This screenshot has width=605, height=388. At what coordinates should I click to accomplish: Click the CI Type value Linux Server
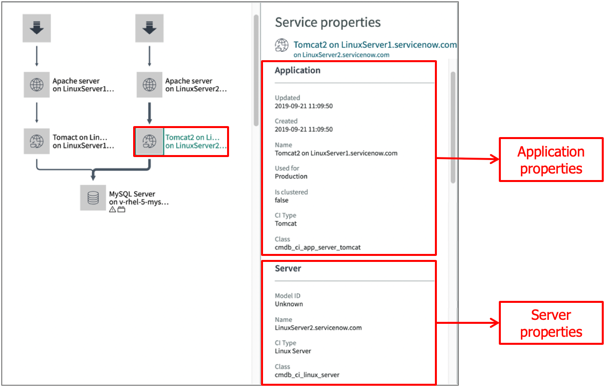click(x=293, y=351)
